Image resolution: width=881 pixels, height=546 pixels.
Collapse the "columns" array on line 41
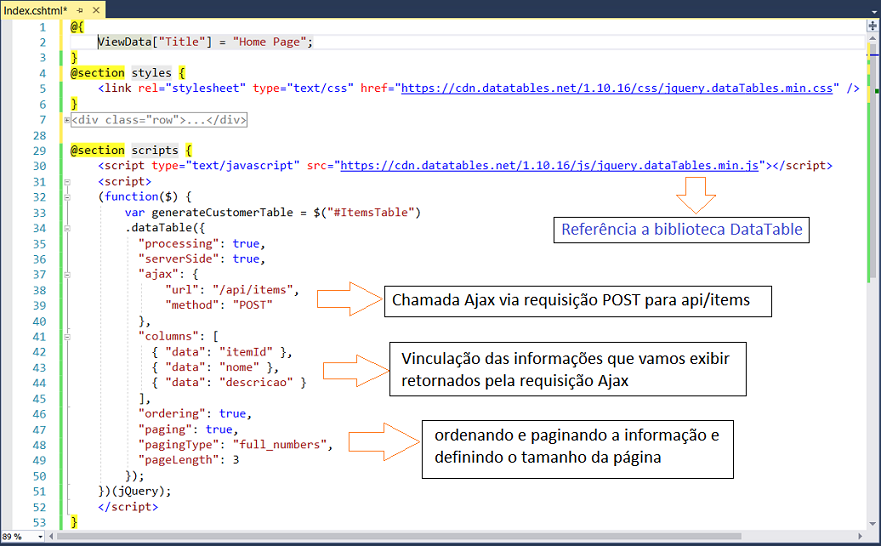point(67,337)
